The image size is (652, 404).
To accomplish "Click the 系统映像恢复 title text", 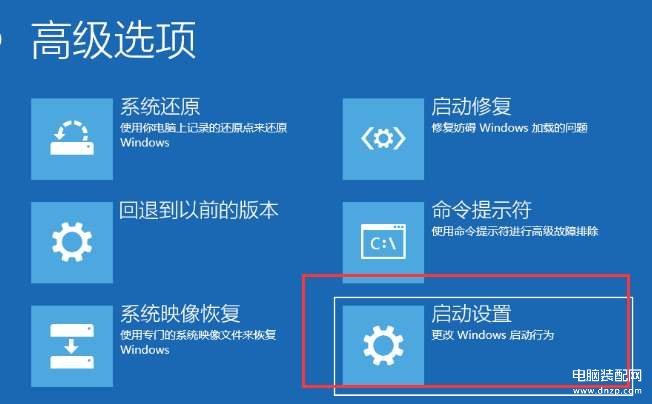I will point(180,313).
